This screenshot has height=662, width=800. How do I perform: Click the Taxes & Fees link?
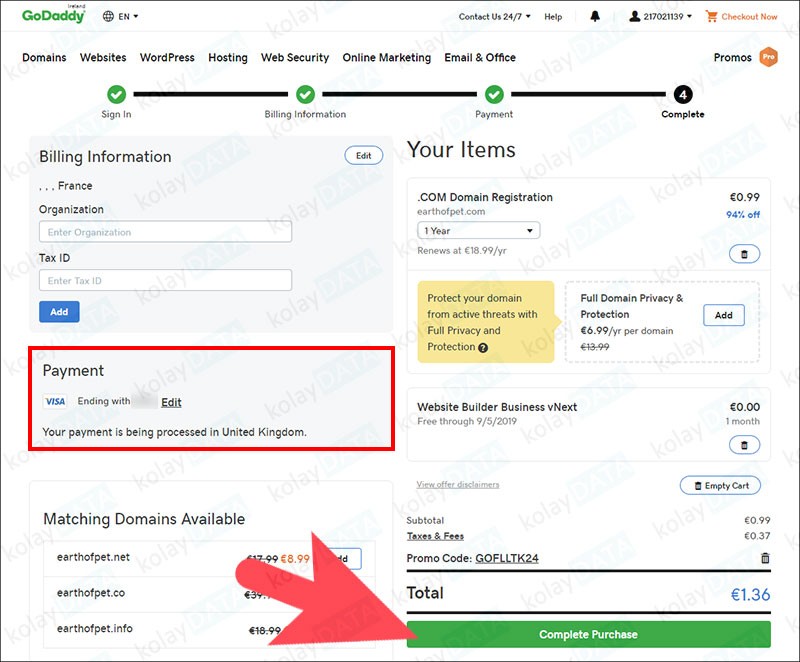435,536
